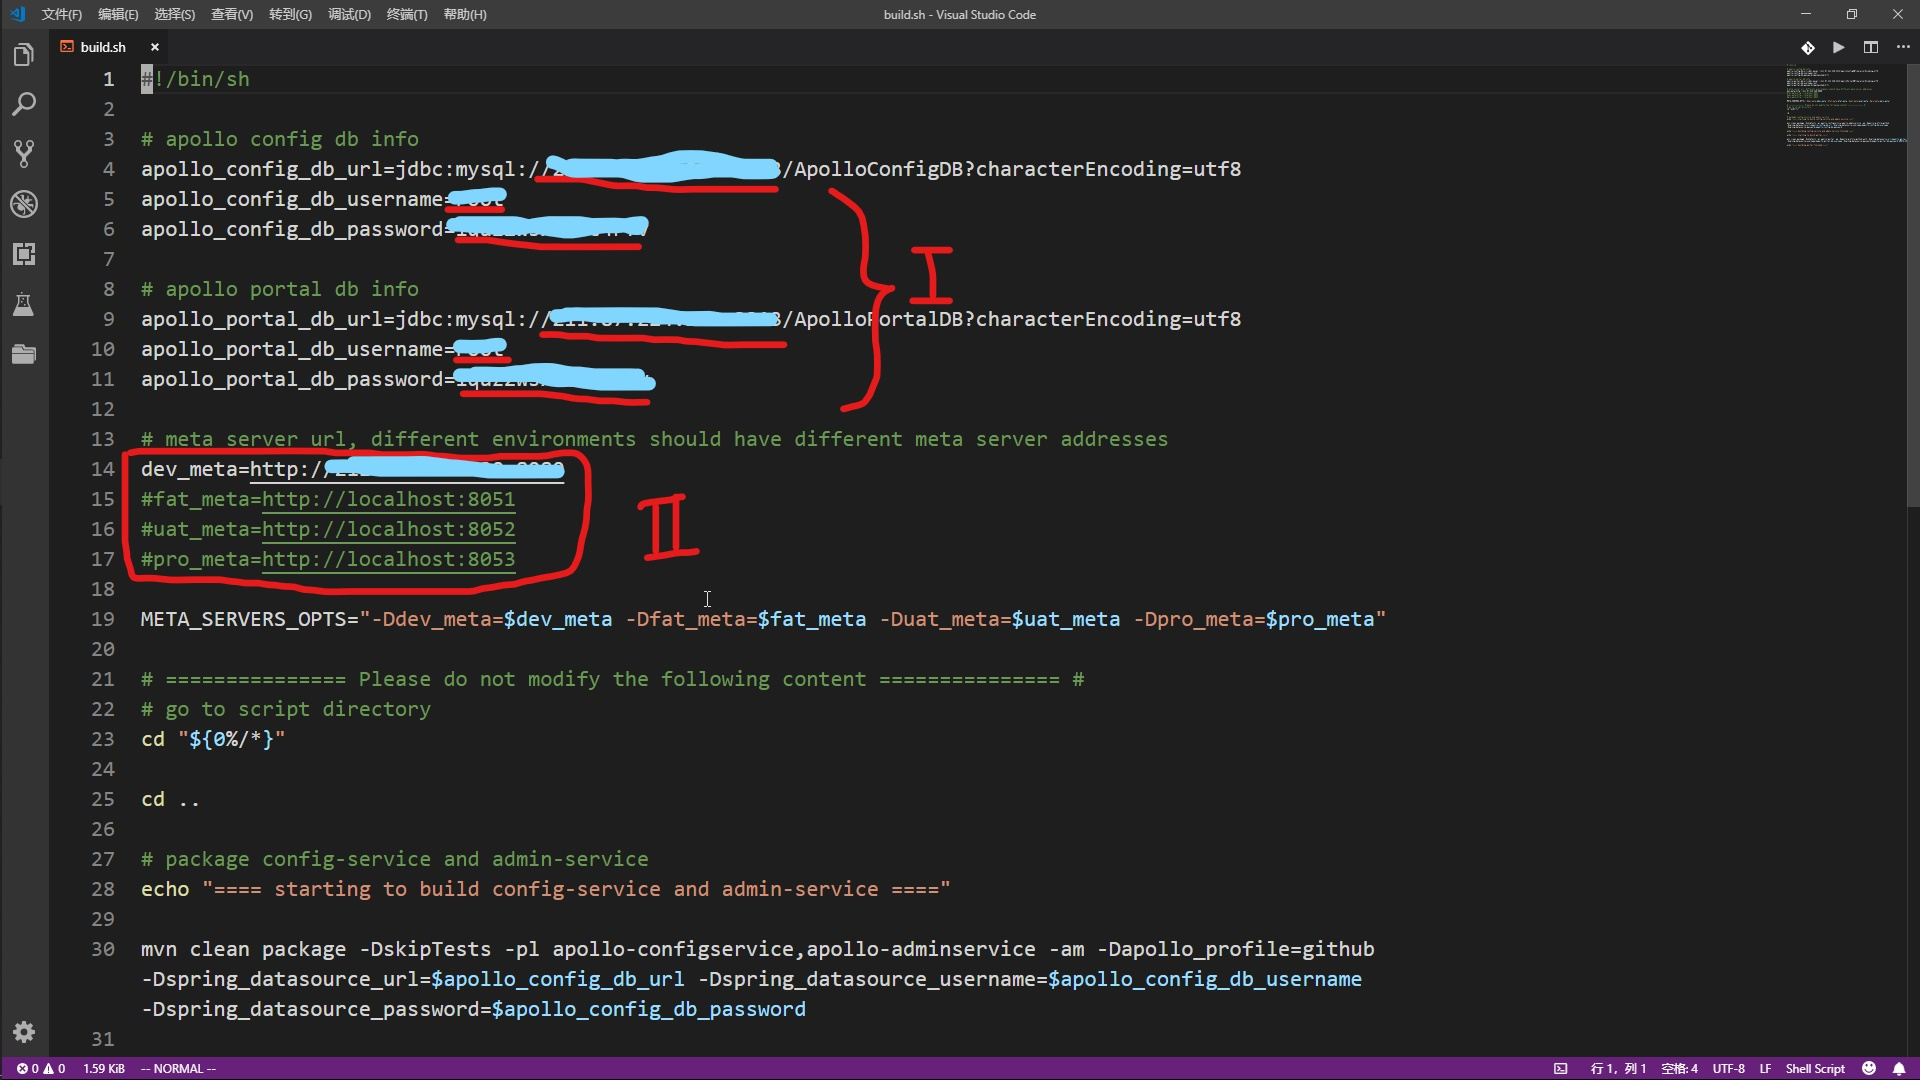The height and width of the screenshot is (1080, 1920).
Task: Click the Run button in title bar
Action: click(1840, 46)
